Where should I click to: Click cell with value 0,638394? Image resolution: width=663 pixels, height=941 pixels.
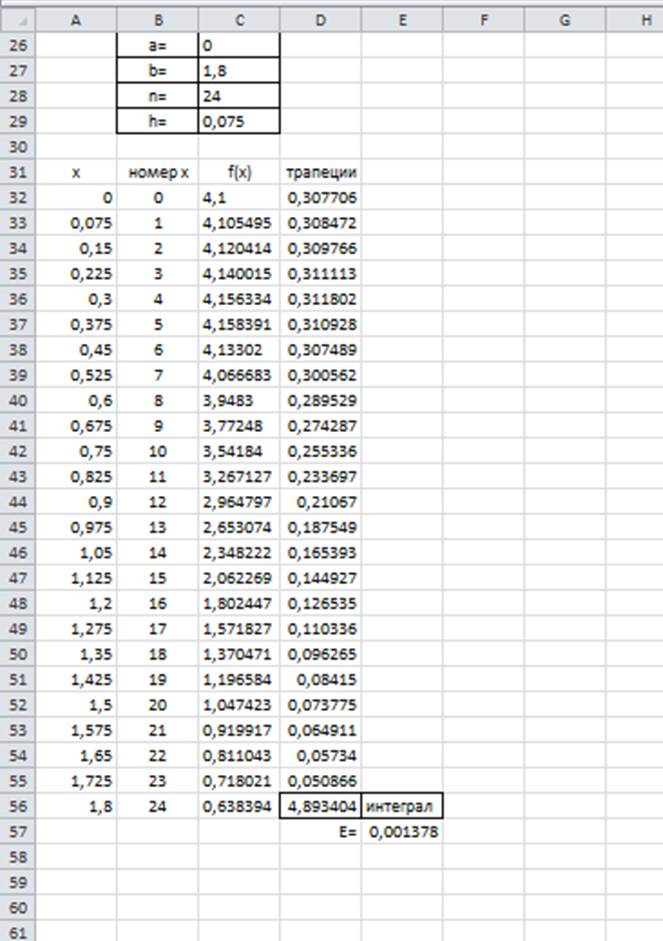[239, 806]
